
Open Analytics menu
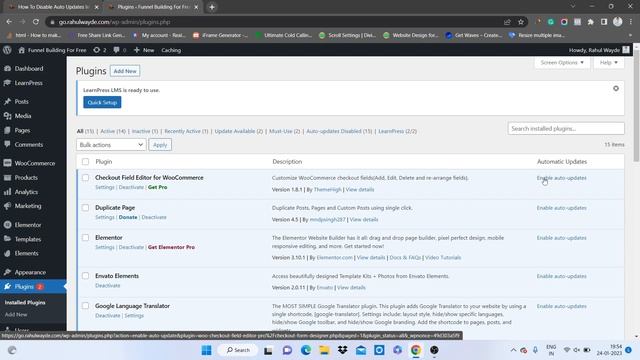pos(26,192)
